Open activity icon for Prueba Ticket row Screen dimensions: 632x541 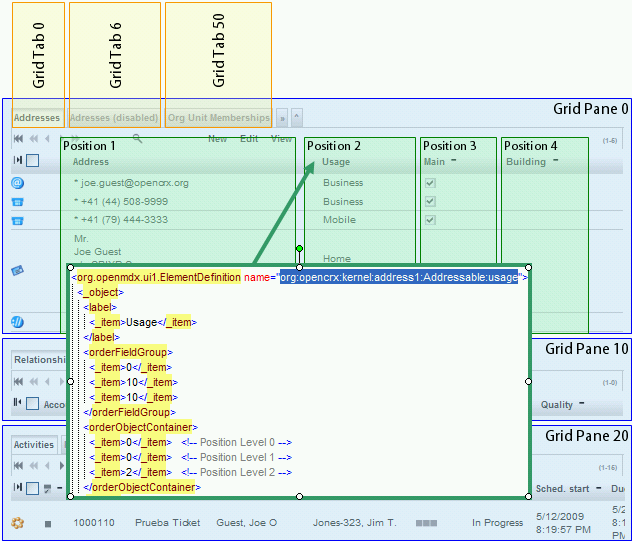tap(17, 523)
